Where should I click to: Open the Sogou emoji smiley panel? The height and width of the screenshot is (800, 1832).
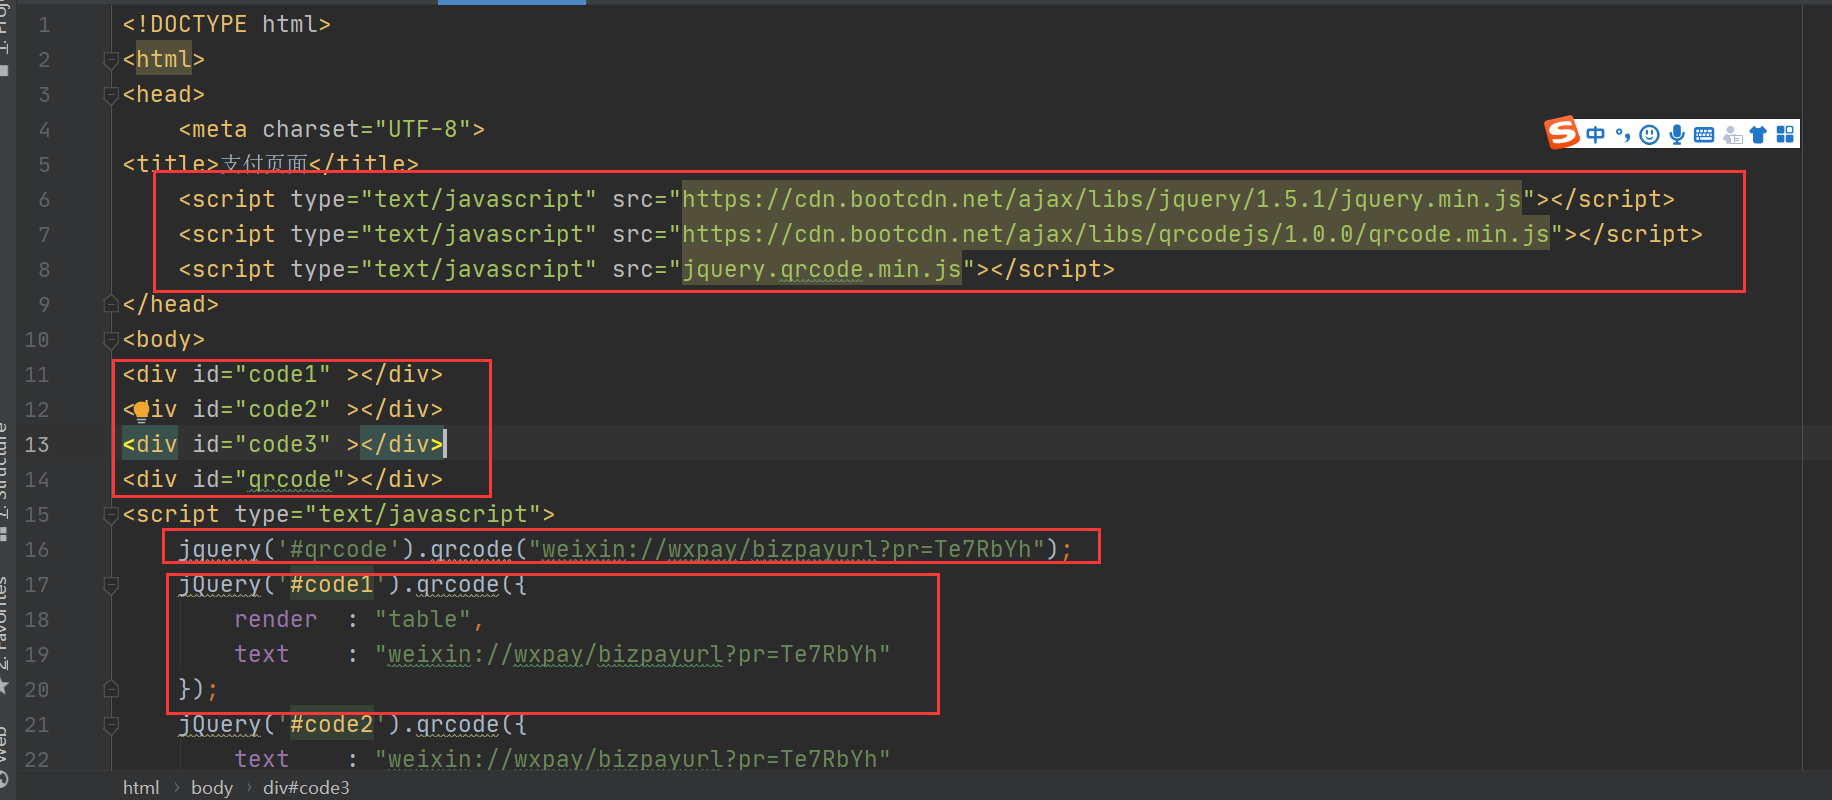1650,134
